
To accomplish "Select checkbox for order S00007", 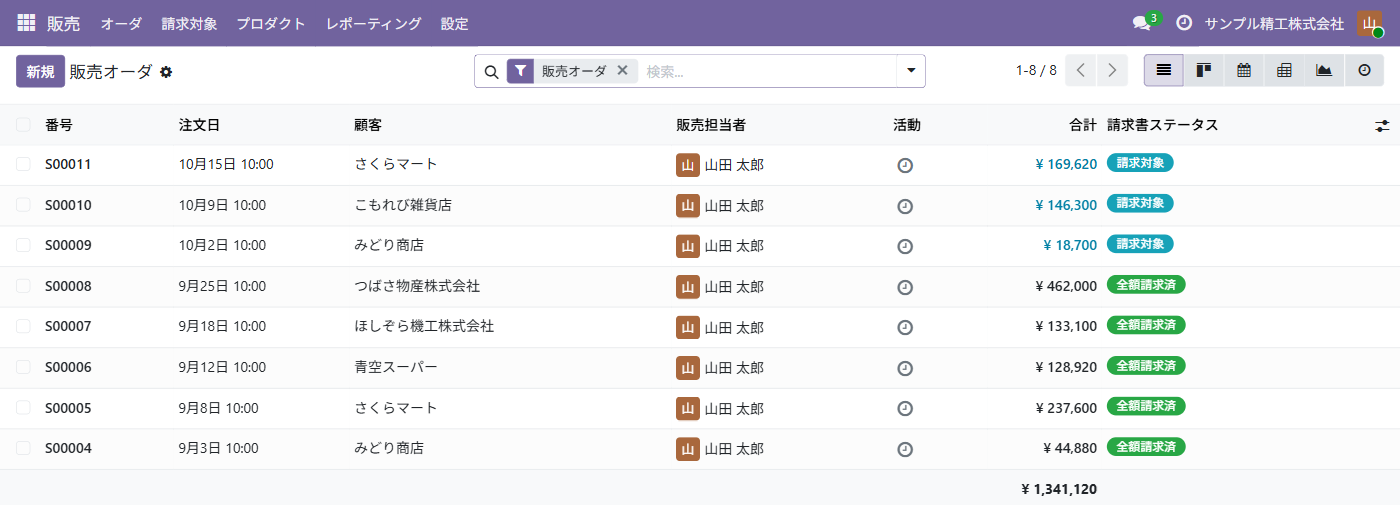I will [23, 326].
